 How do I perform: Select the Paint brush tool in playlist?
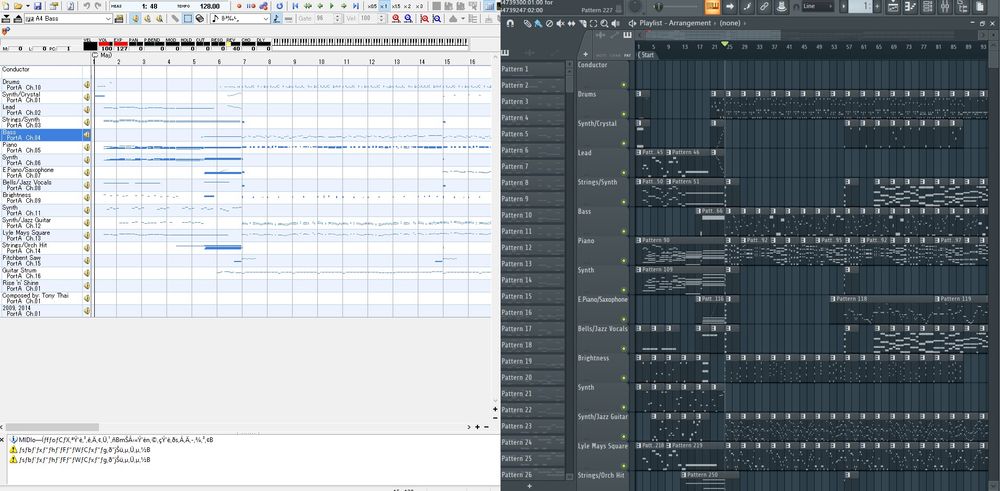pyautogui.click(x=538, y=23)
